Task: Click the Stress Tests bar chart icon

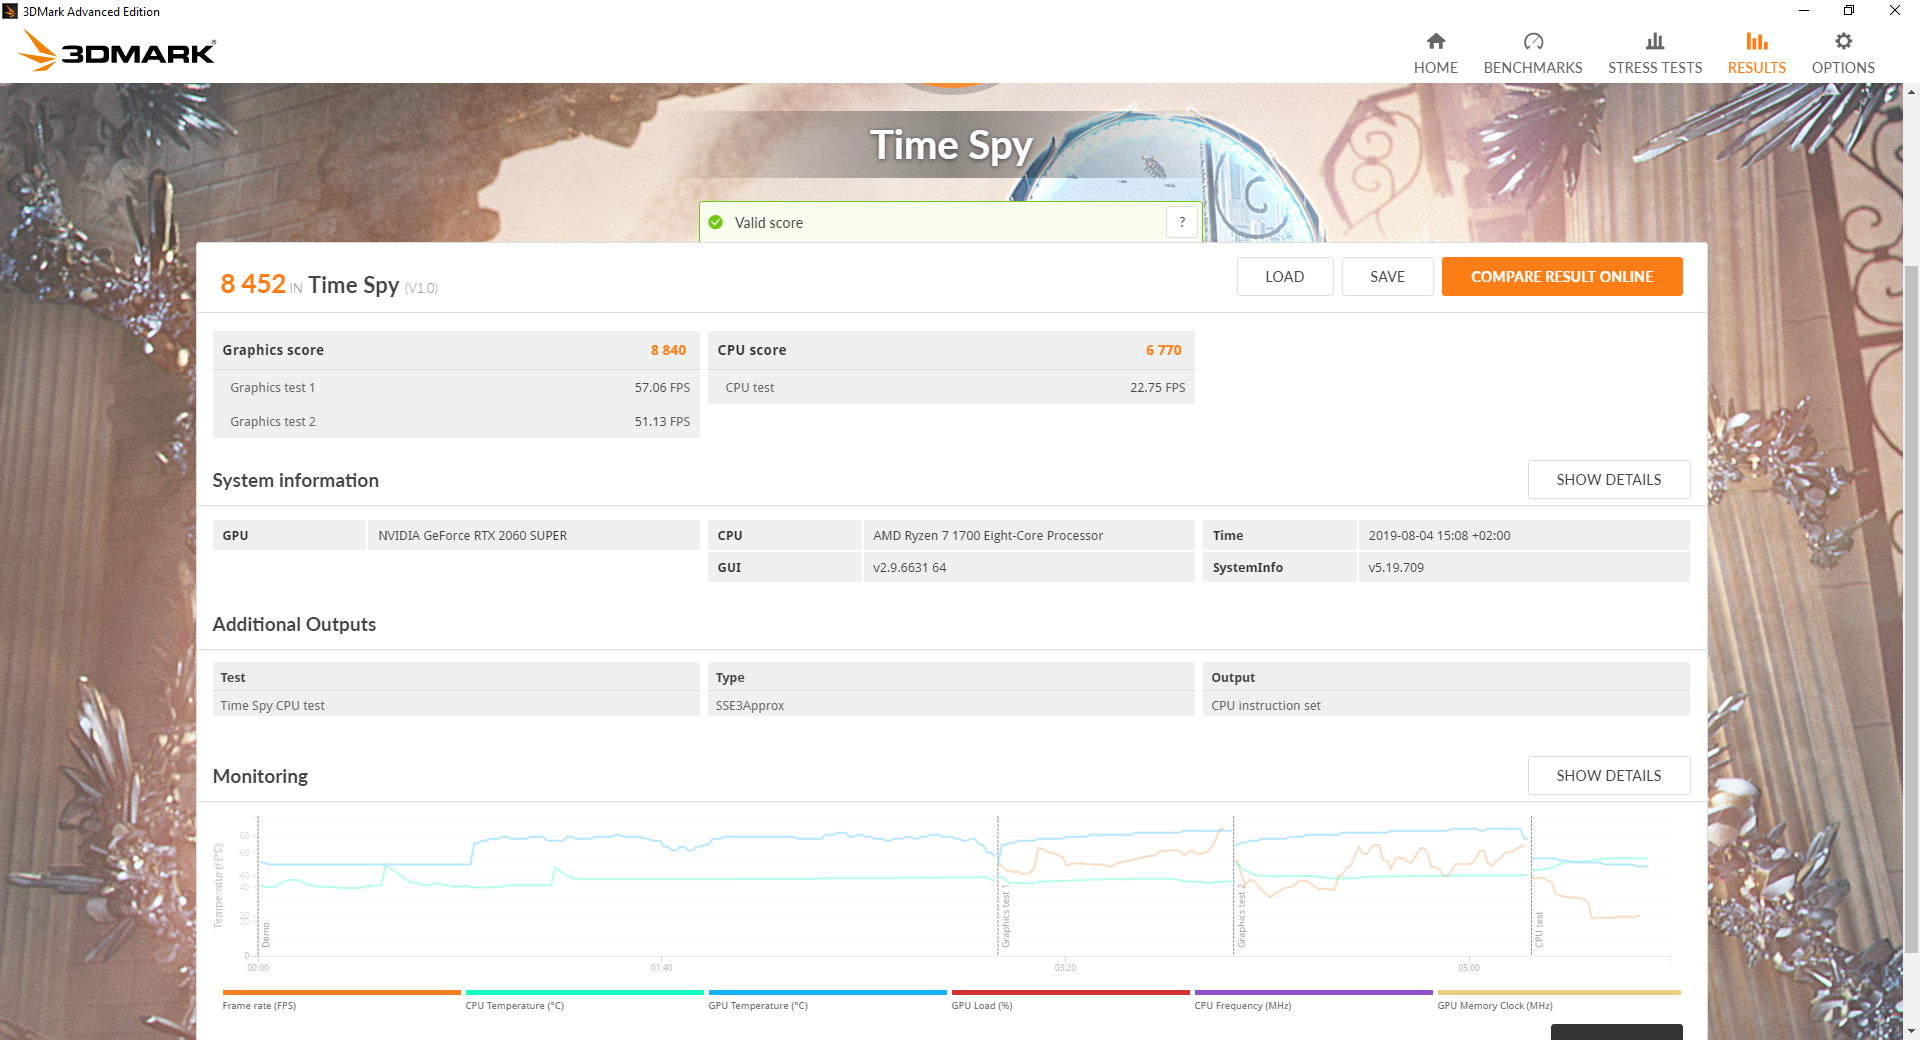Action: pyautogui.click(x=1655, y=41)
